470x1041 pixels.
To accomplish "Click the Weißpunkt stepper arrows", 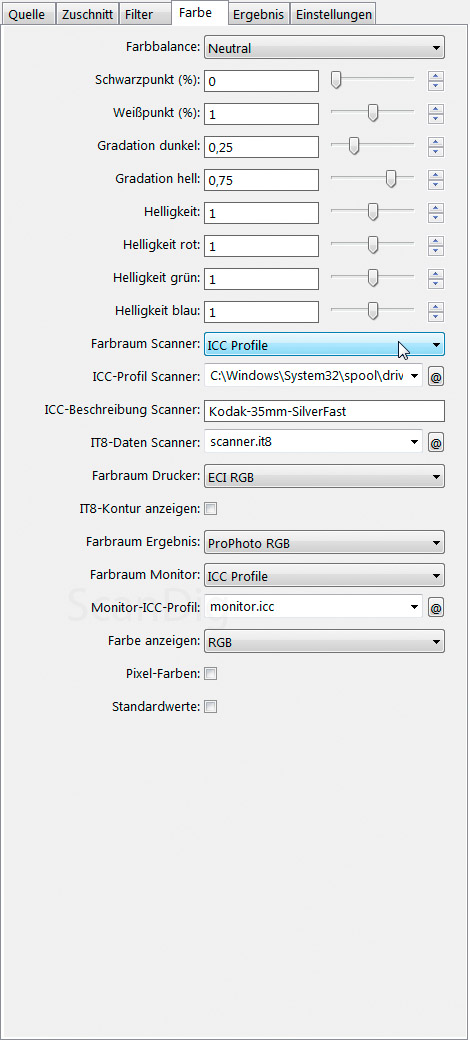I will [x=435, y=114].
